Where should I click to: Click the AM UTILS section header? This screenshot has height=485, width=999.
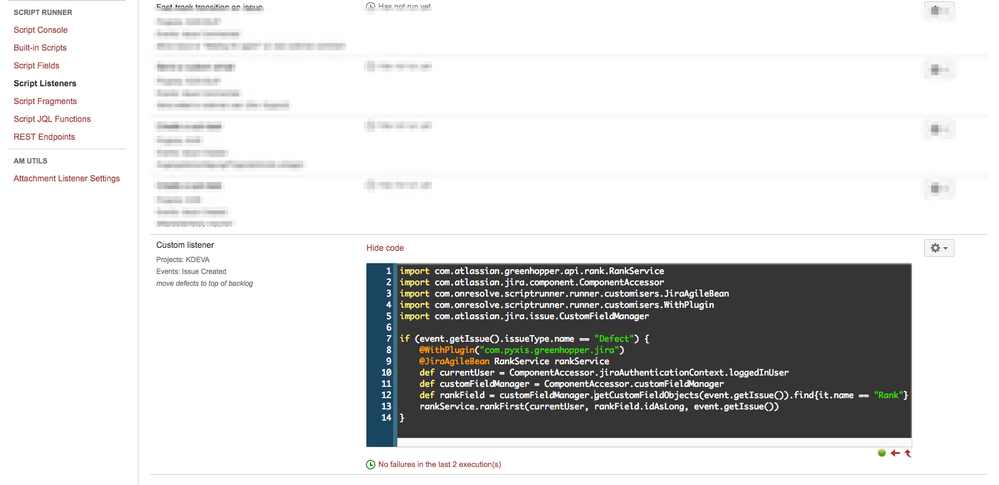coord(31,161)
